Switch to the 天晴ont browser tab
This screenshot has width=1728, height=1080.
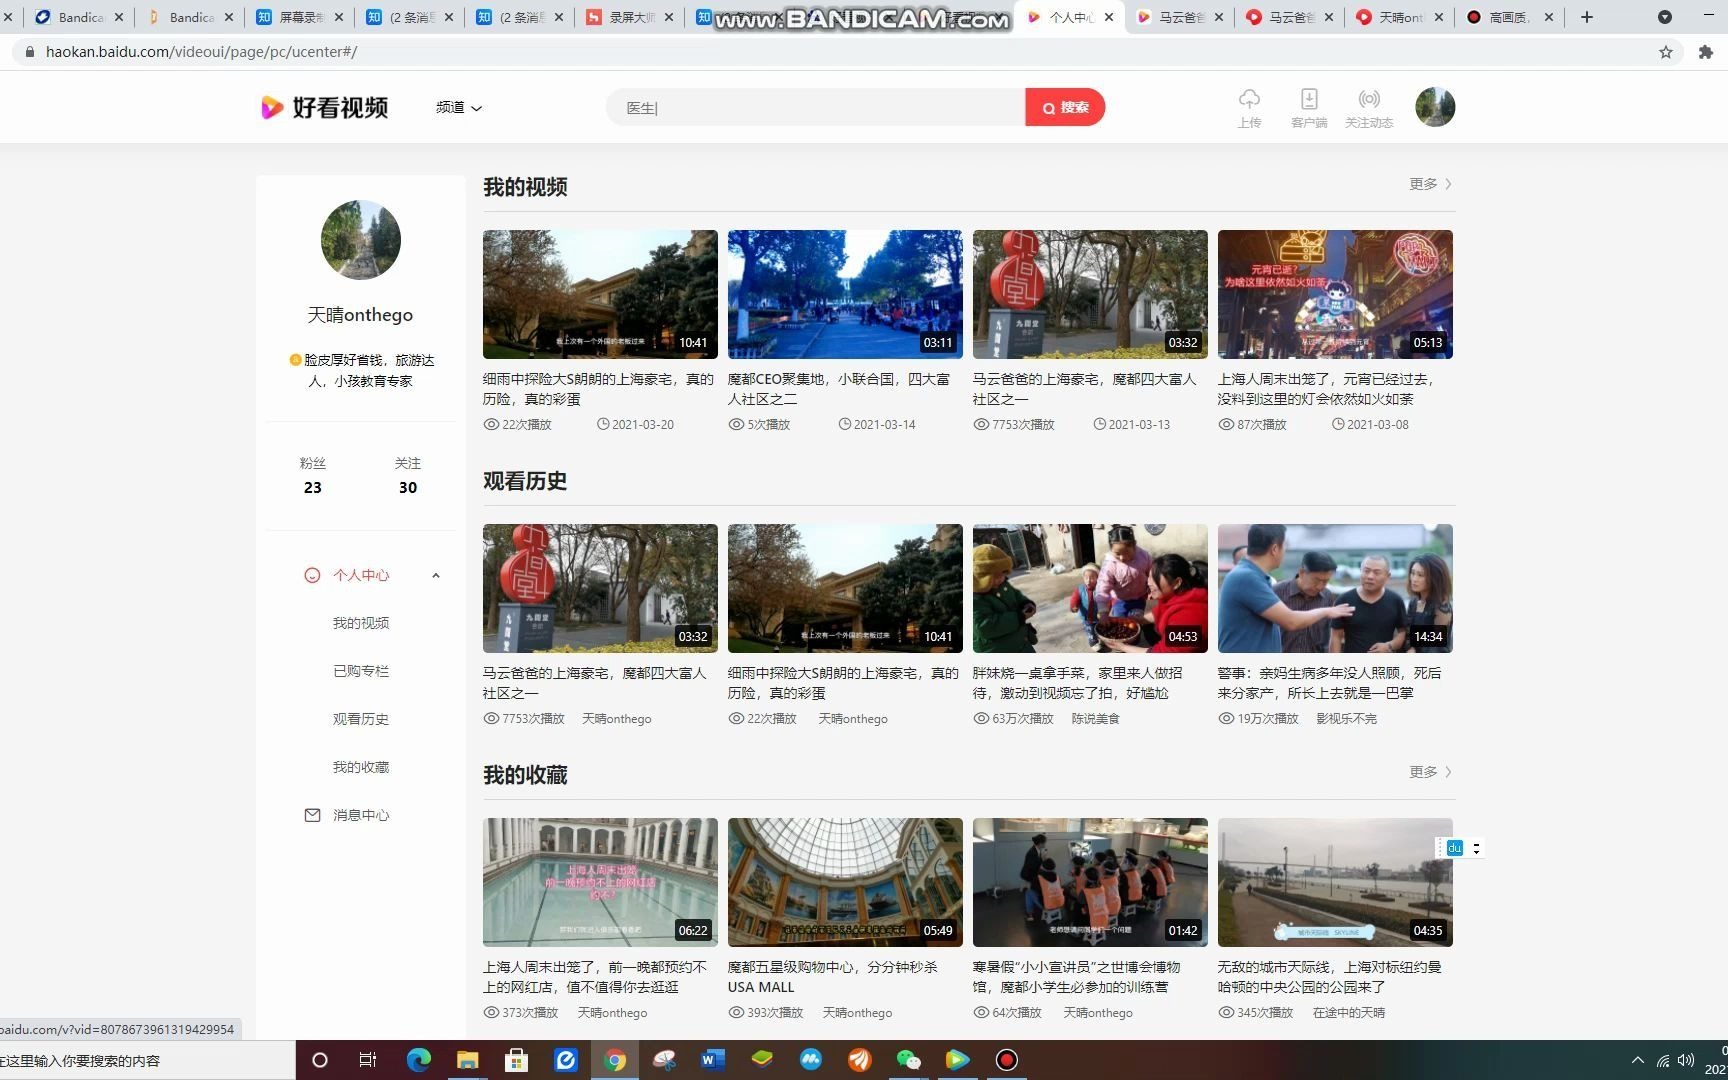click(x=1400, y=17)
